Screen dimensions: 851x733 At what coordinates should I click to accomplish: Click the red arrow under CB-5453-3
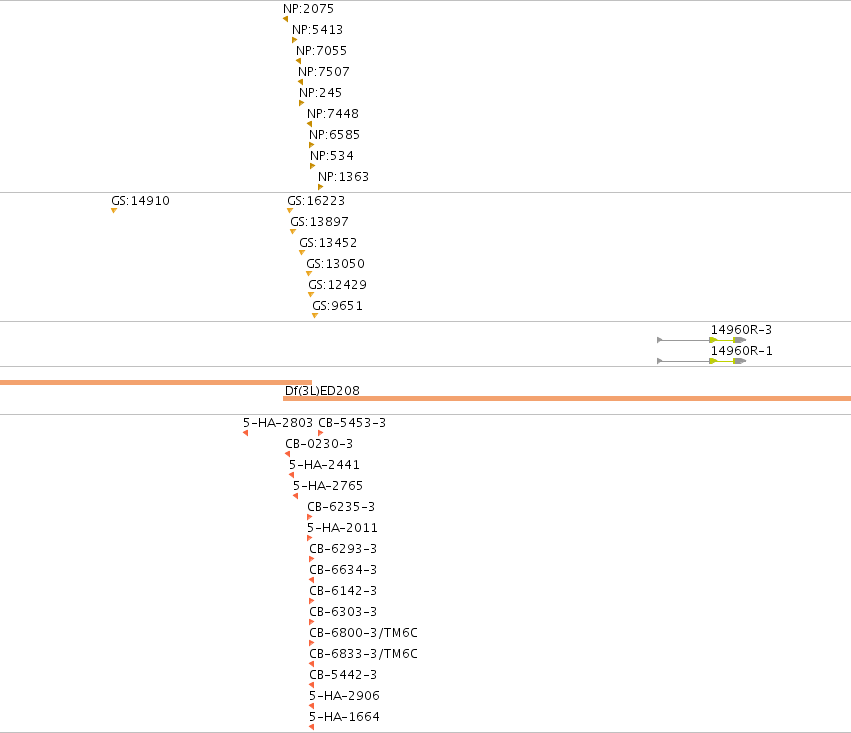coord(320,433)
